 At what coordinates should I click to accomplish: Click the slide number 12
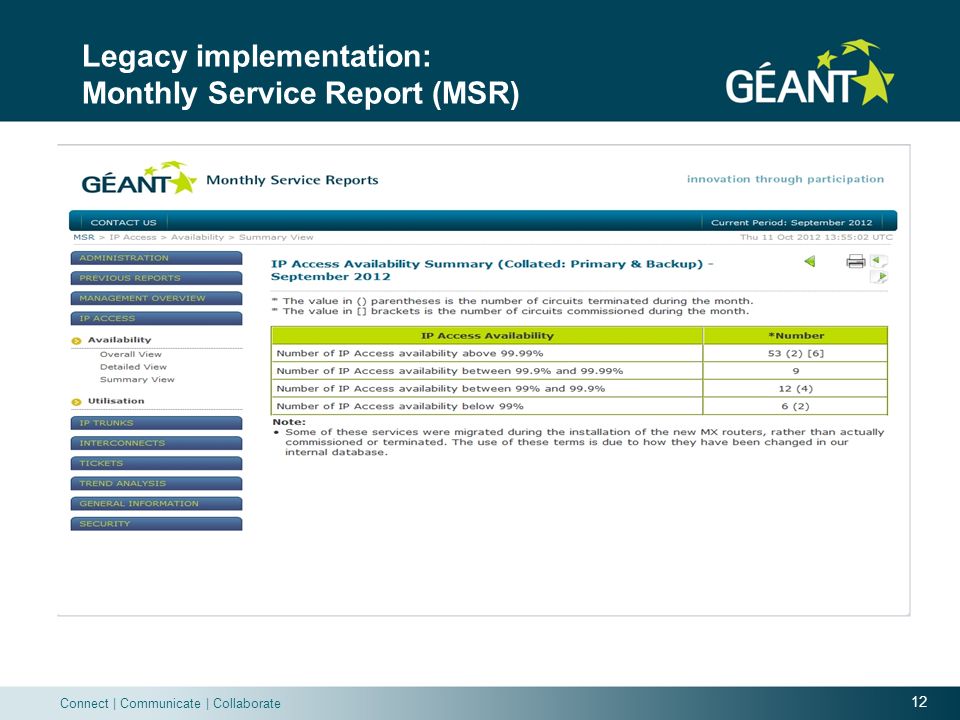click(920, 702)
